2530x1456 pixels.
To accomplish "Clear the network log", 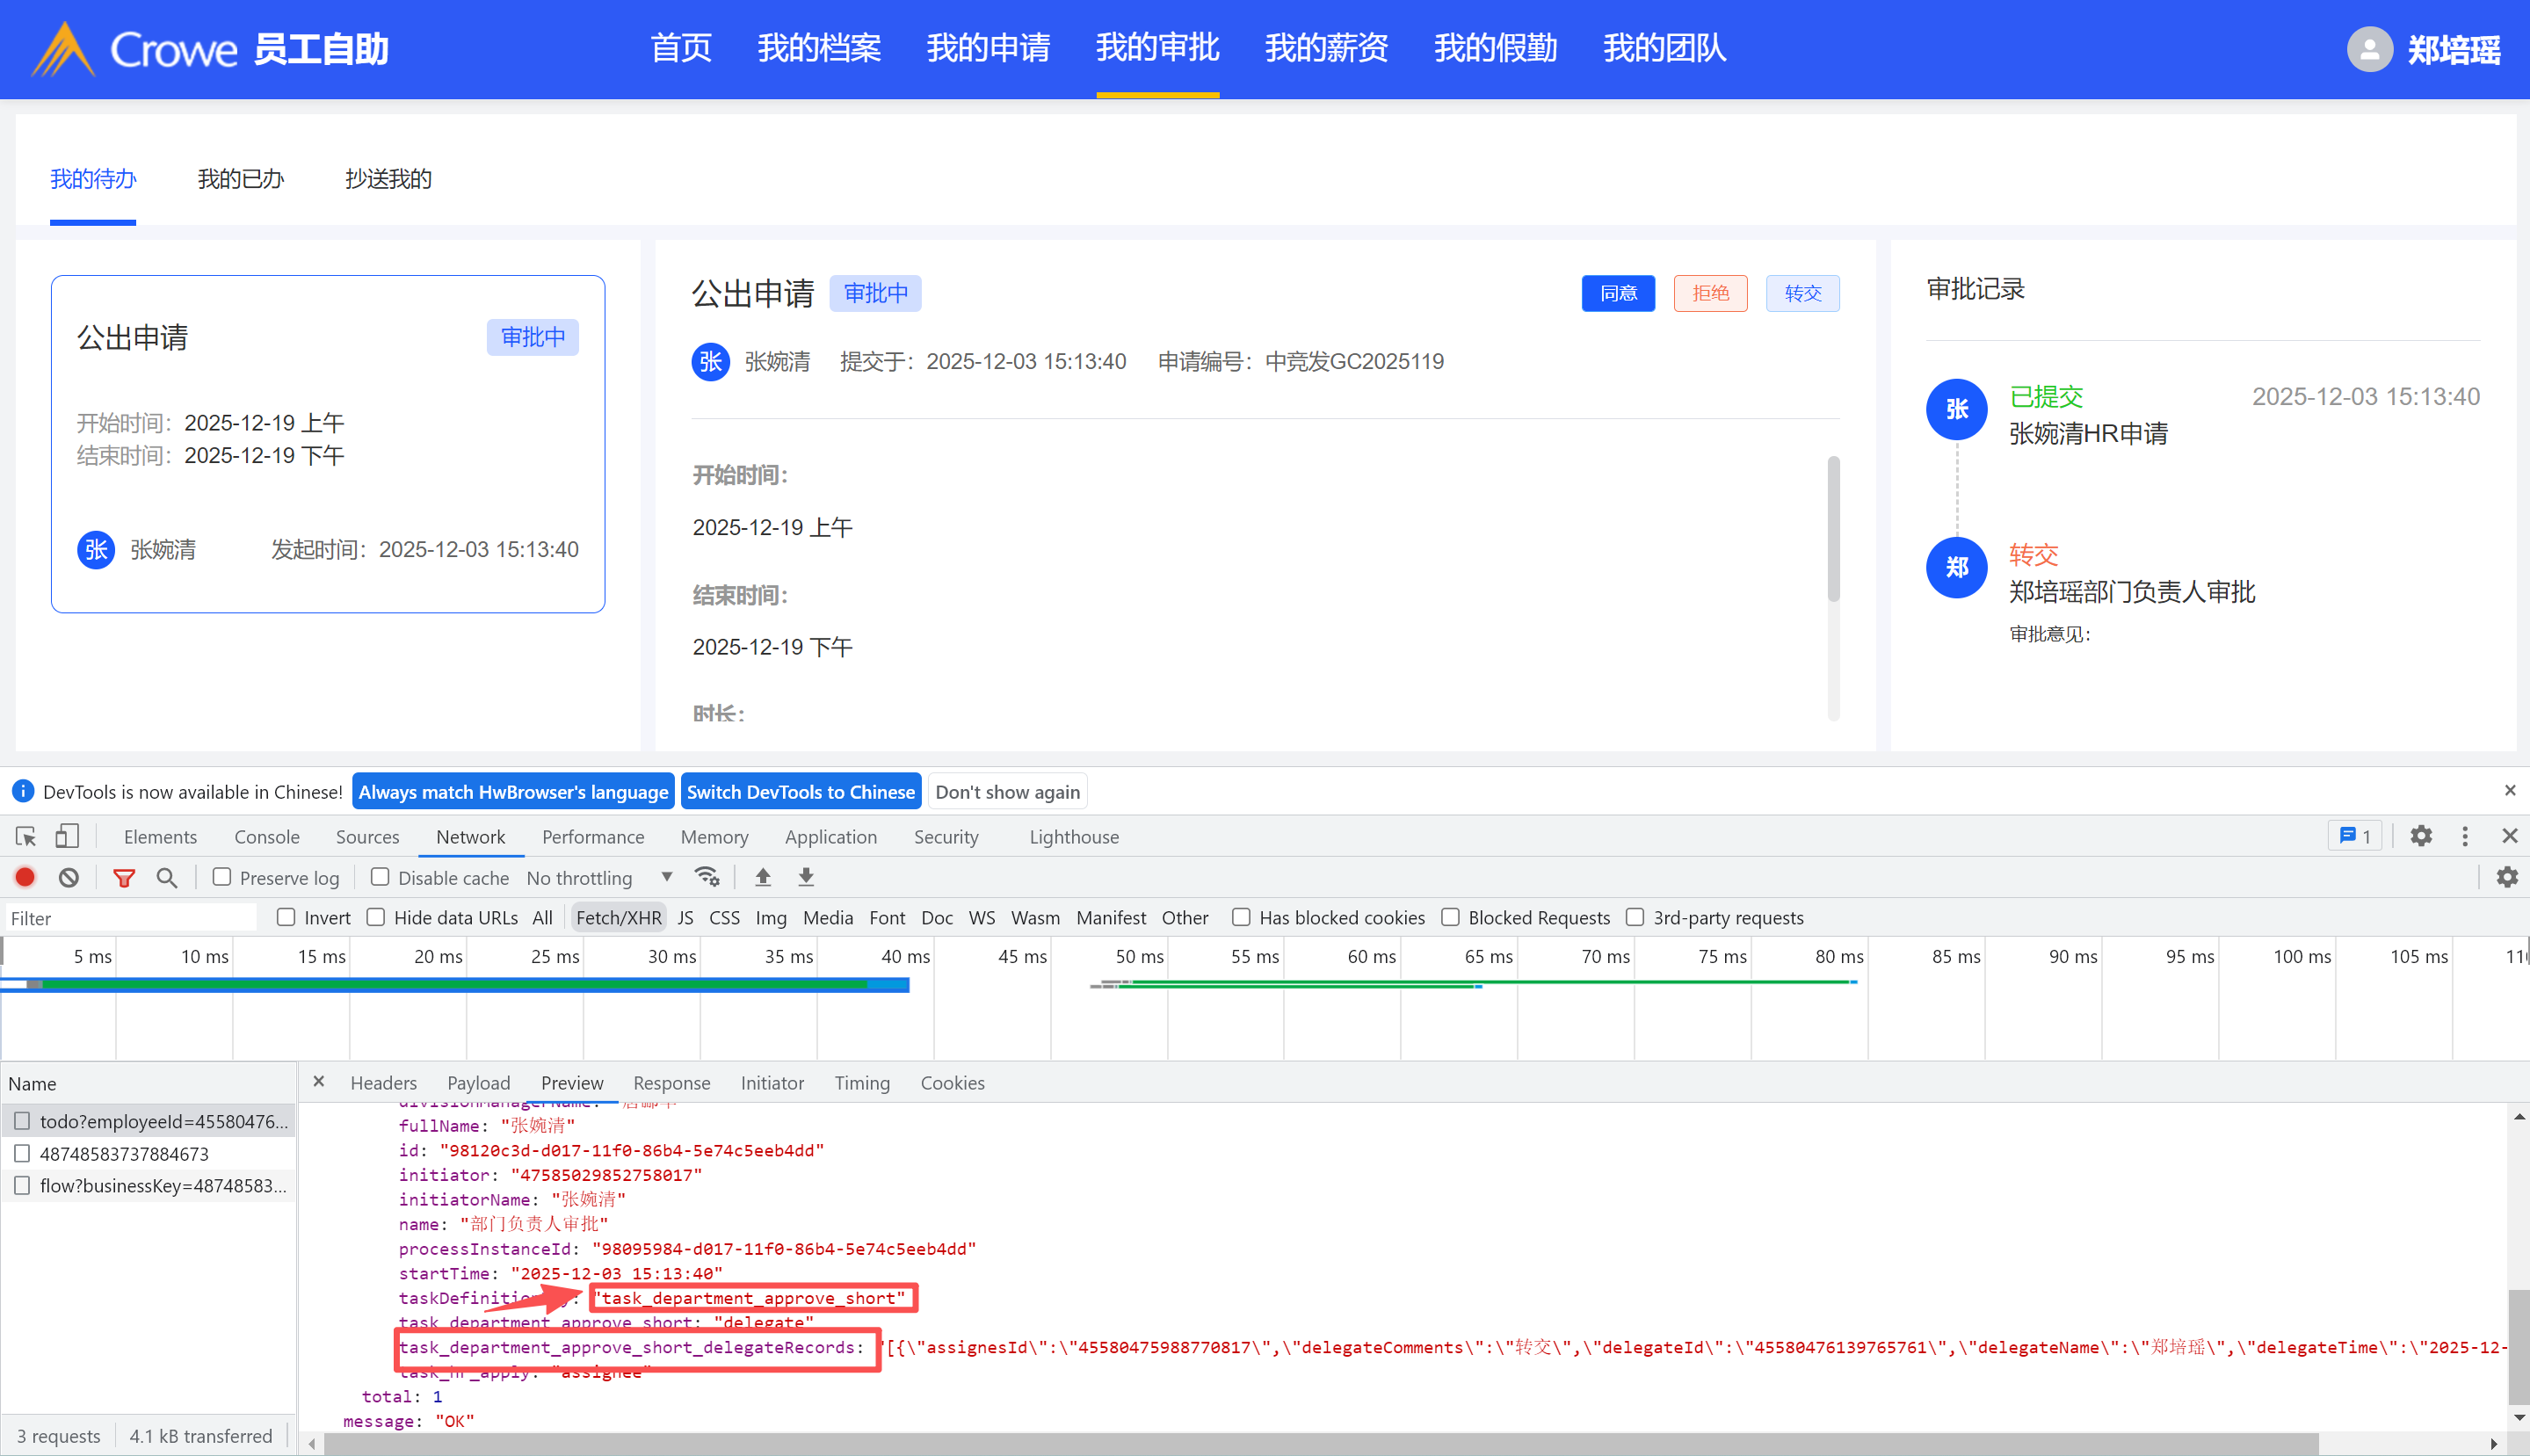I will tap(68, 878).
